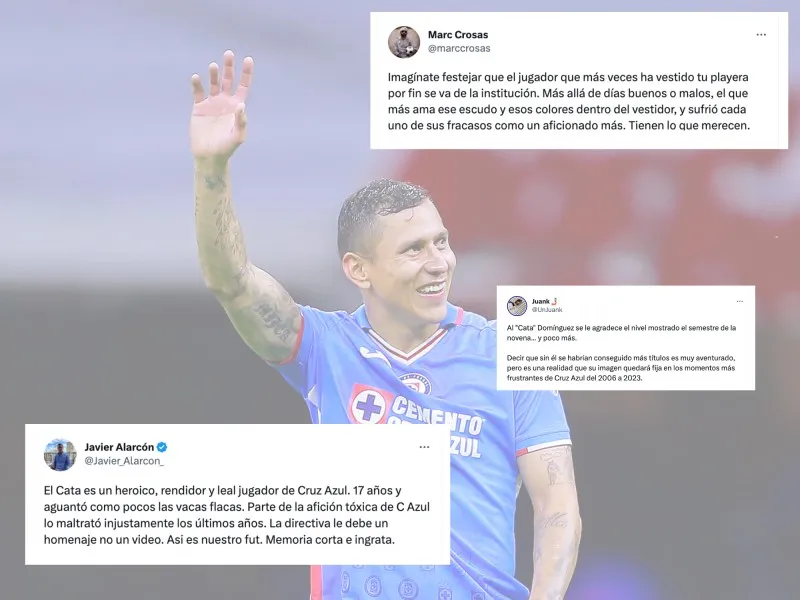The width and height of the screenshot is (800, 600).
Task: Click the Javier Alarcón display name
Action: tap(119, 447)
